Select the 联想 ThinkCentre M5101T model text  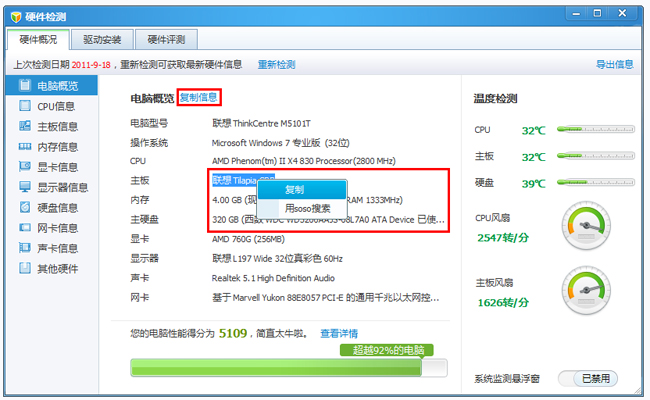pos(261,124)
